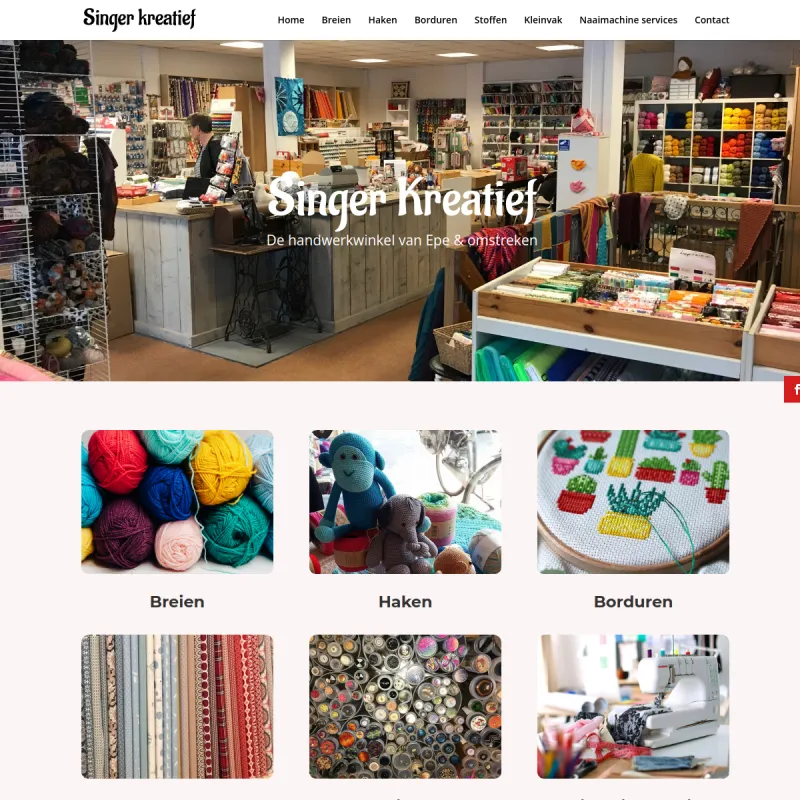
Task: Open Naaimachine services menu item
Action: pos(628,20)
